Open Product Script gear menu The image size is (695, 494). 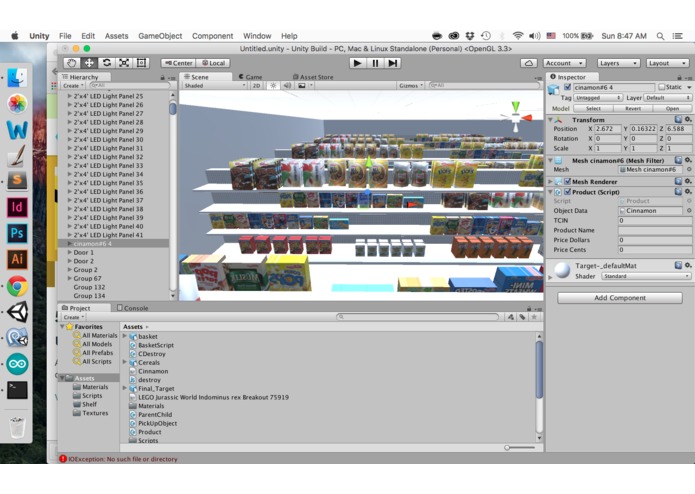pos(688,192)
